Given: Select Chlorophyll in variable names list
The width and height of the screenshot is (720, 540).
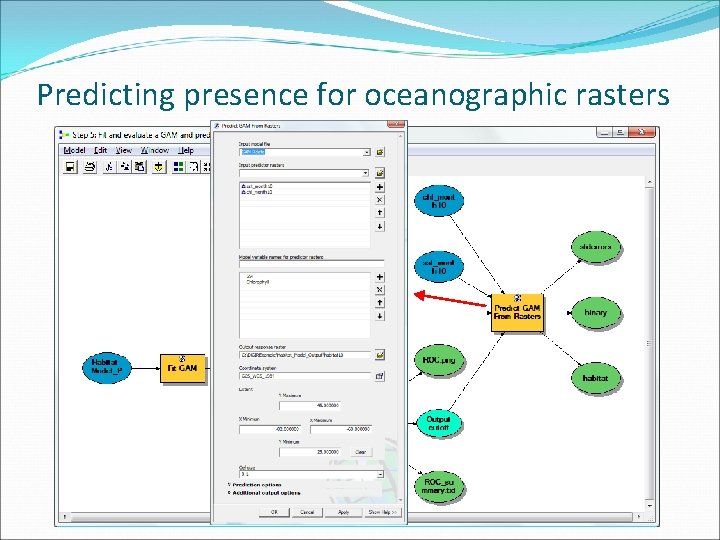Looking at the screenshot, I should [x=258, y=282].
